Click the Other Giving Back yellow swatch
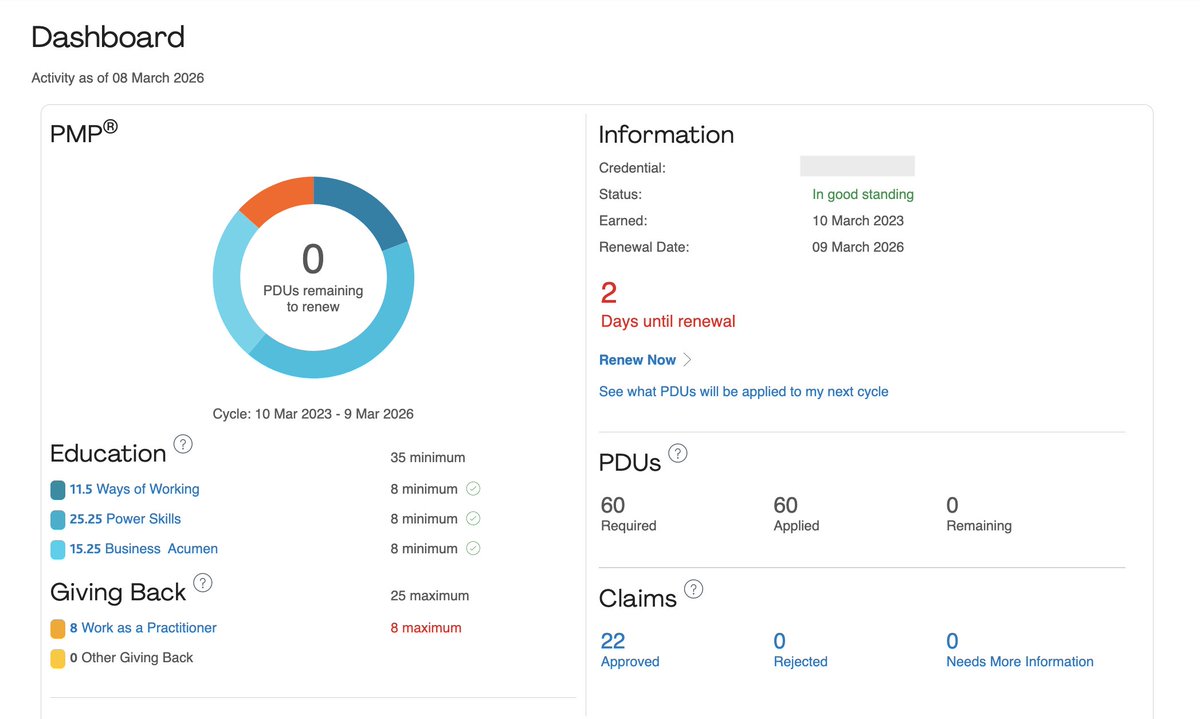This screenshot has width=1200, height=719. click(58, 659)
